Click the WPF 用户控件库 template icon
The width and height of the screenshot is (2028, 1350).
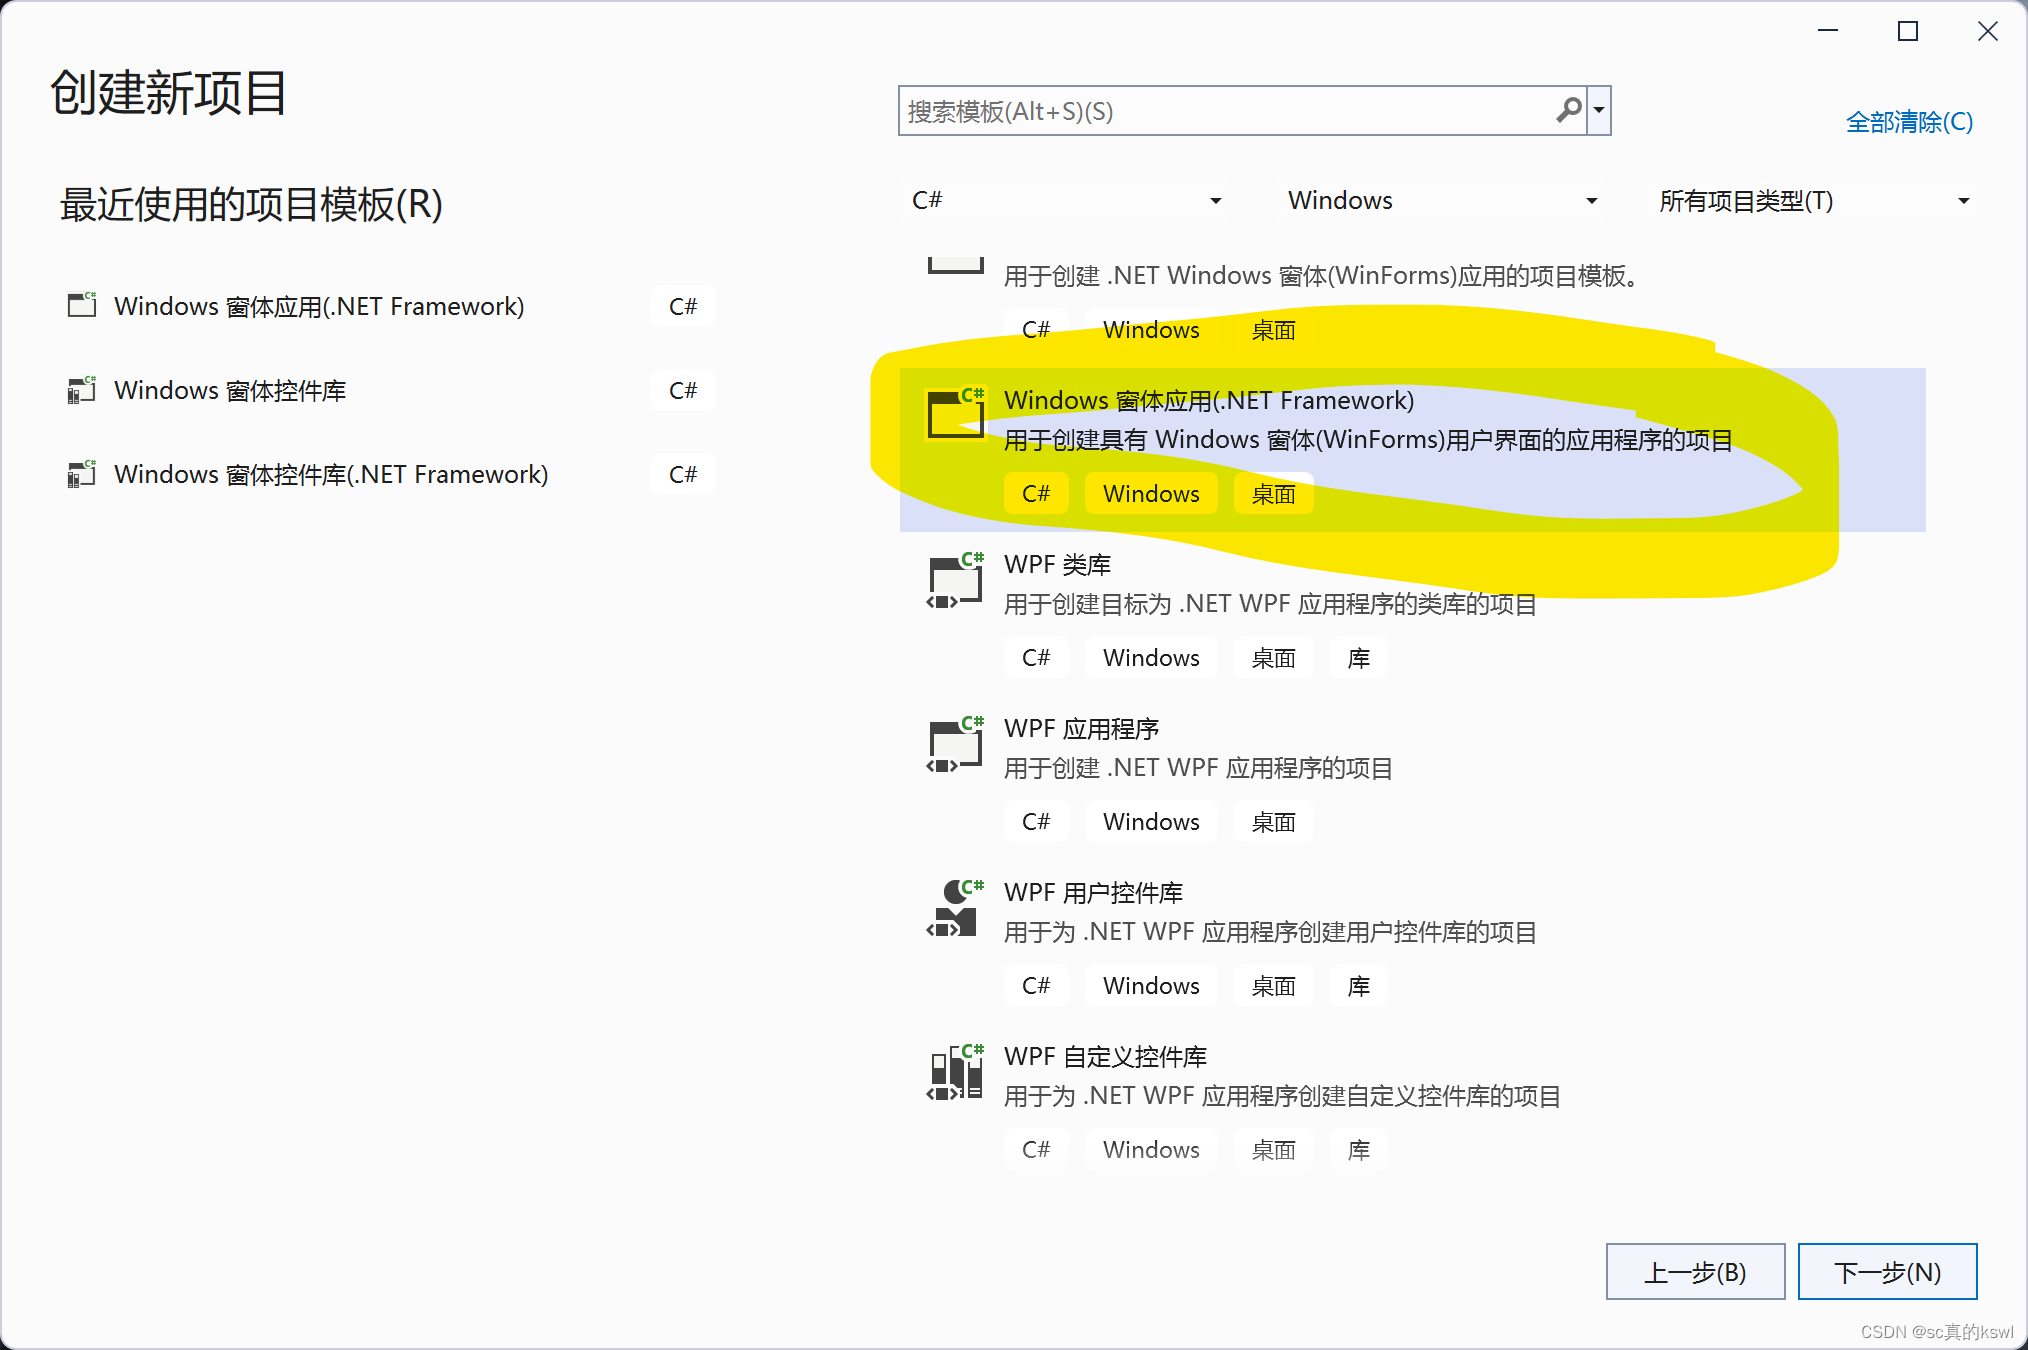[x=954, y=910]
